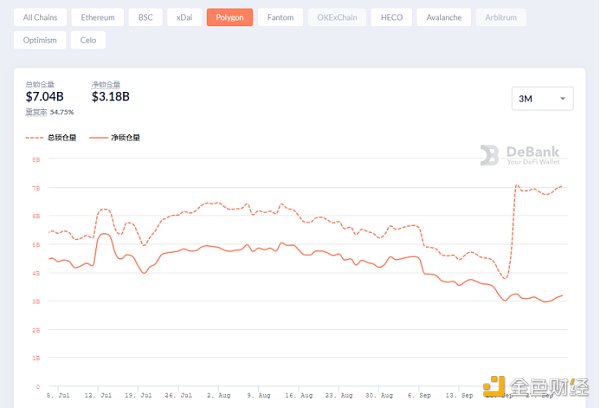Open the xDai chain tab
Image resolution: width=600 pixels, height=408 pixels.
183,17
